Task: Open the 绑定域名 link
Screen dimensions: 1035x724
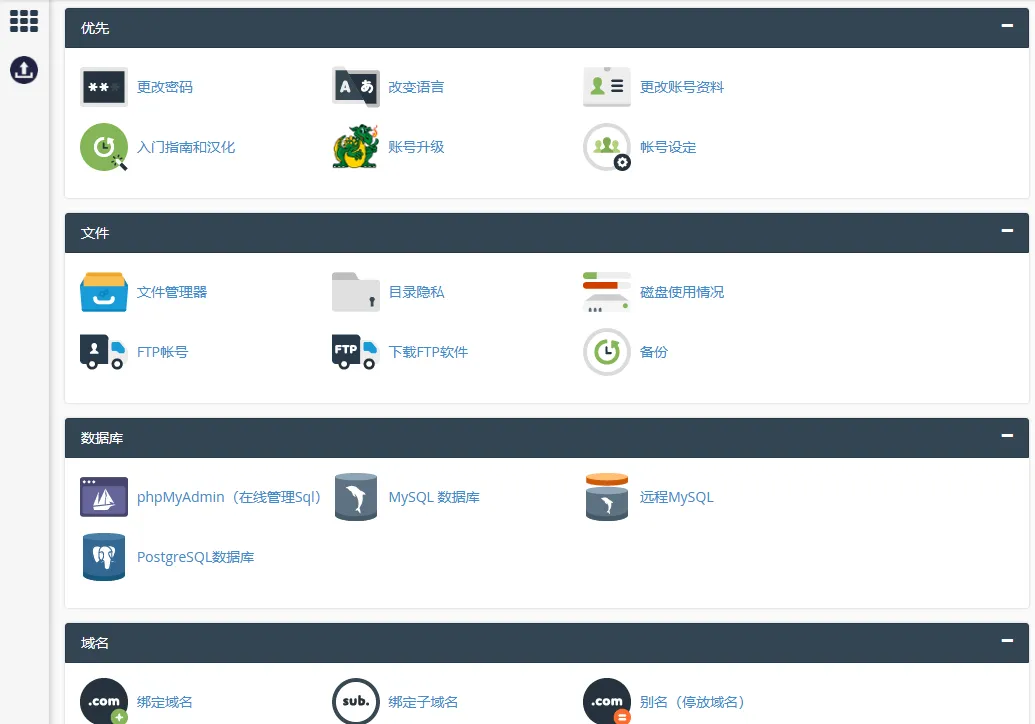Action: pos(165,702)
